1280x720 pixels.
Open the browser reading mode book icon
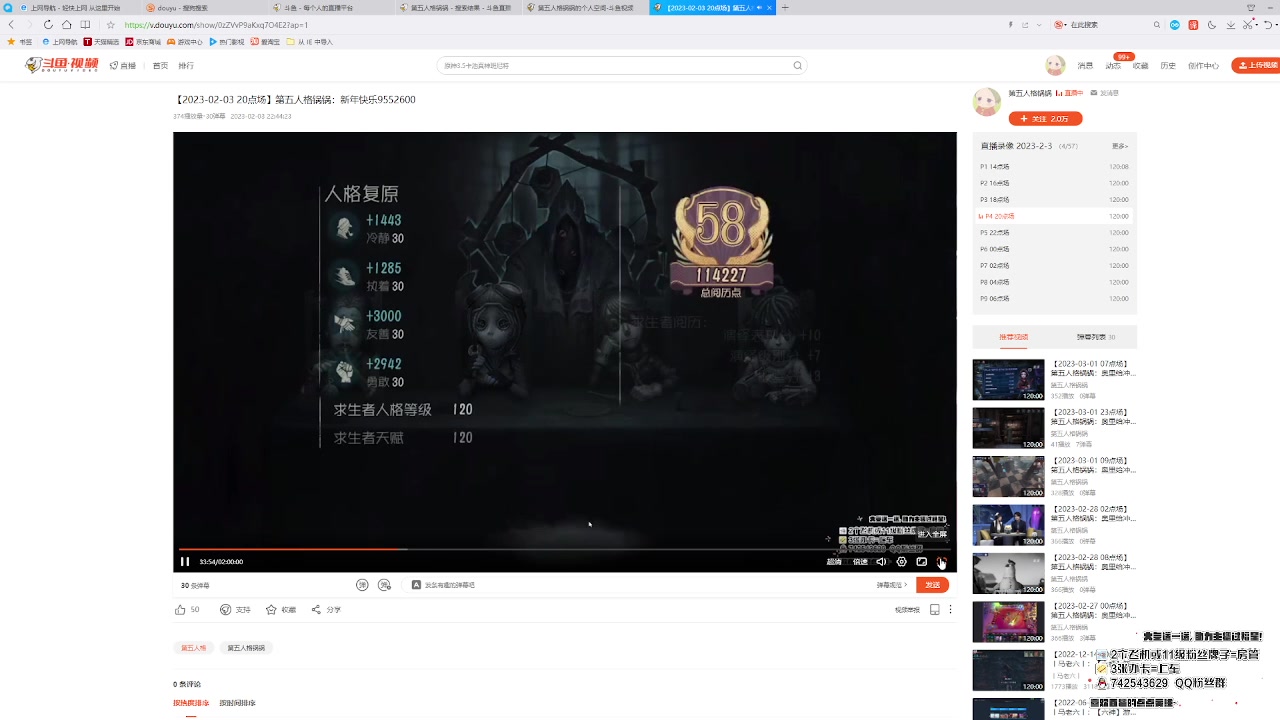85,24
